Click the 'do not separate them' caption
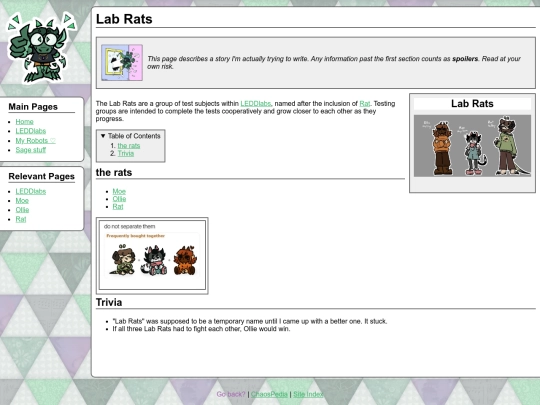Screen dimensions: 540x405 tap(129, 226)
